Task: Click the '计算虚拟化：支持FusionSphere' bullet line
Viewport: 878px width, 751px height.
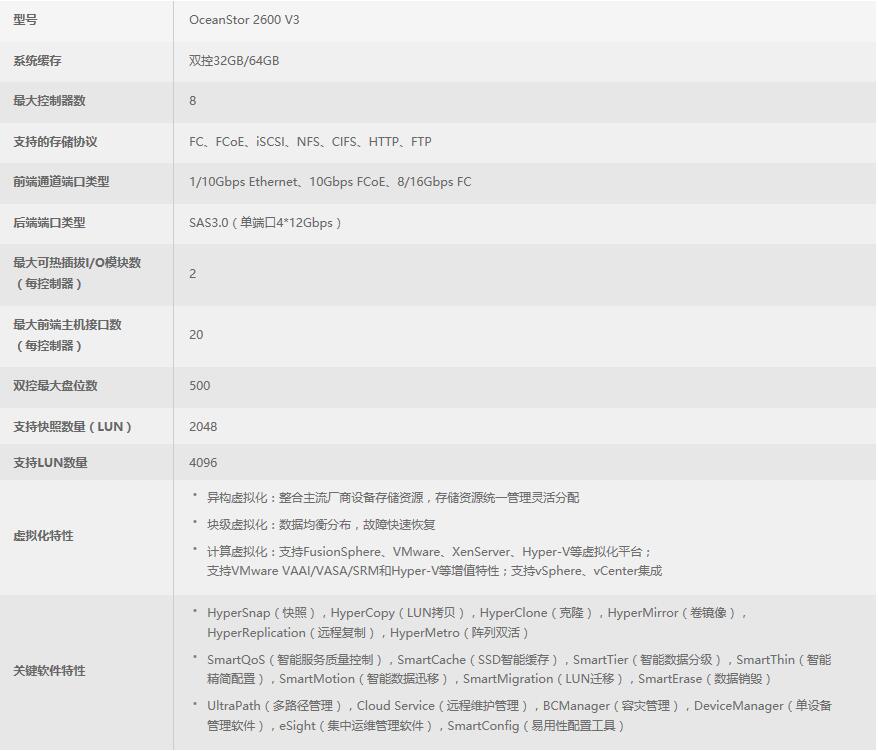Action: tap(429, 552)
